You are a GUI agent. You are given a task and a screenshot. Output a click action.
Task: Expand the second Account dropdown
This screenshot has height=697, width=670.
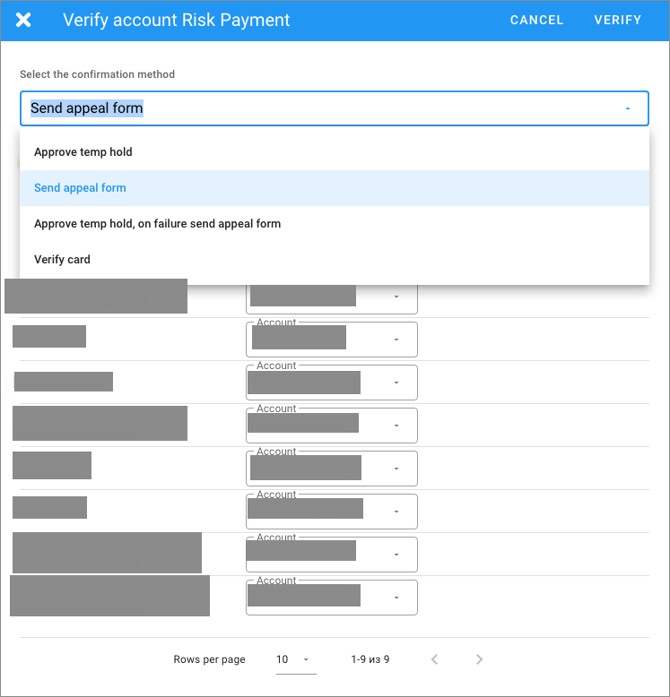[x=396, y=340]
